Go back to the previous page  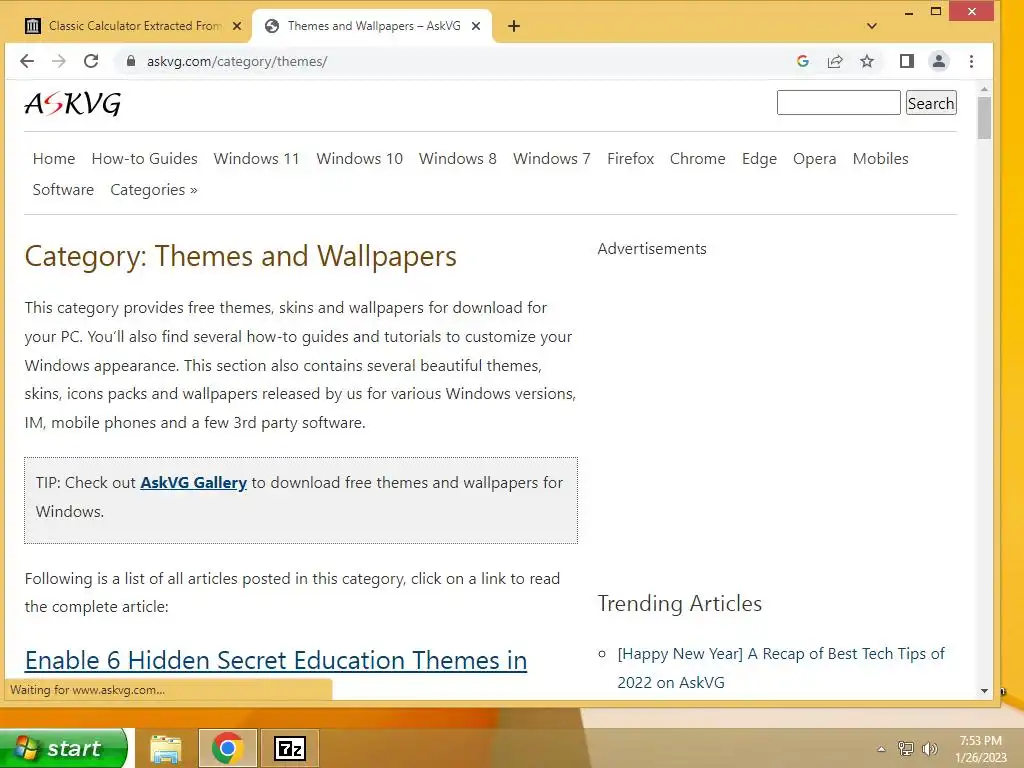pyautogui.click(x=27, y=61)
